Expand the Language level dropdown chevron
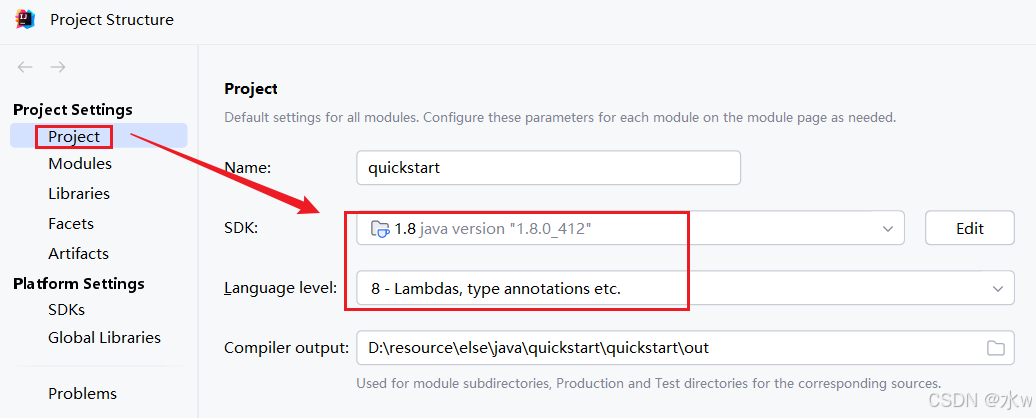This screenshot has width=1036, height=418. [x=998, y=289]
